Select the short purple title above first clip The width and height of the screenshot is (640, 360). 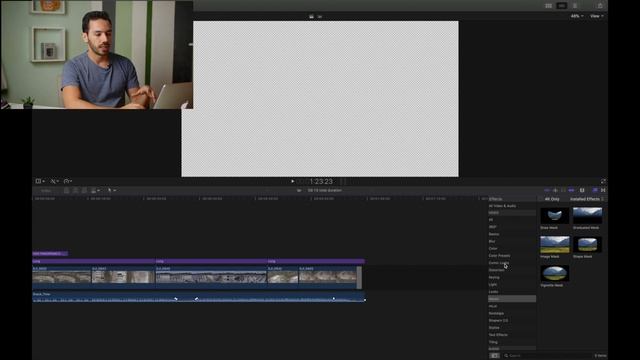50,253
